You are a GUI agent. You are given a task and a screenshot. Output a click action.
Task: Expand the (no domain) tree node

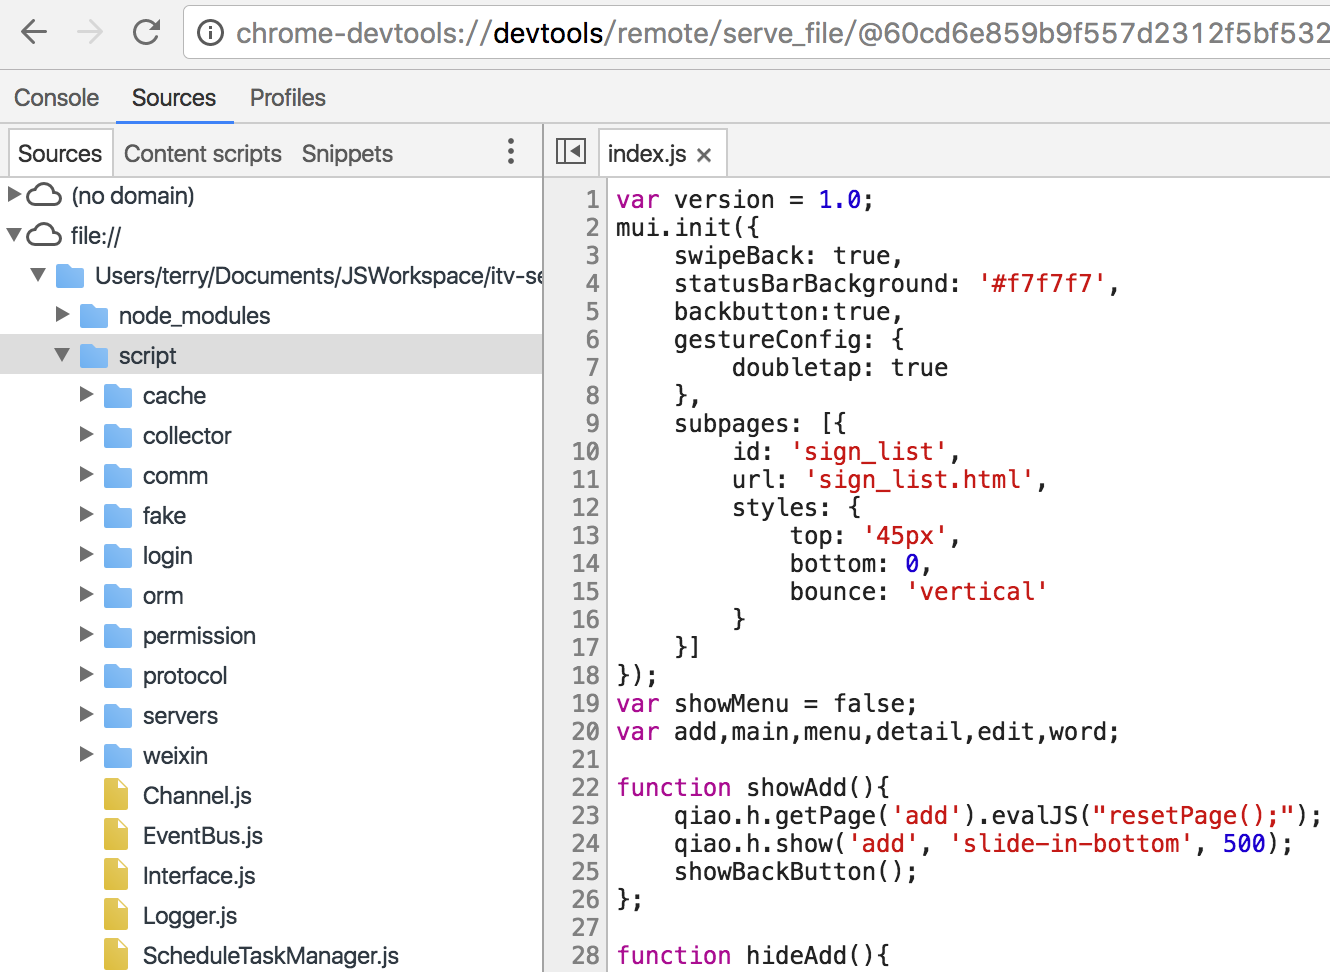coord(14,194)
